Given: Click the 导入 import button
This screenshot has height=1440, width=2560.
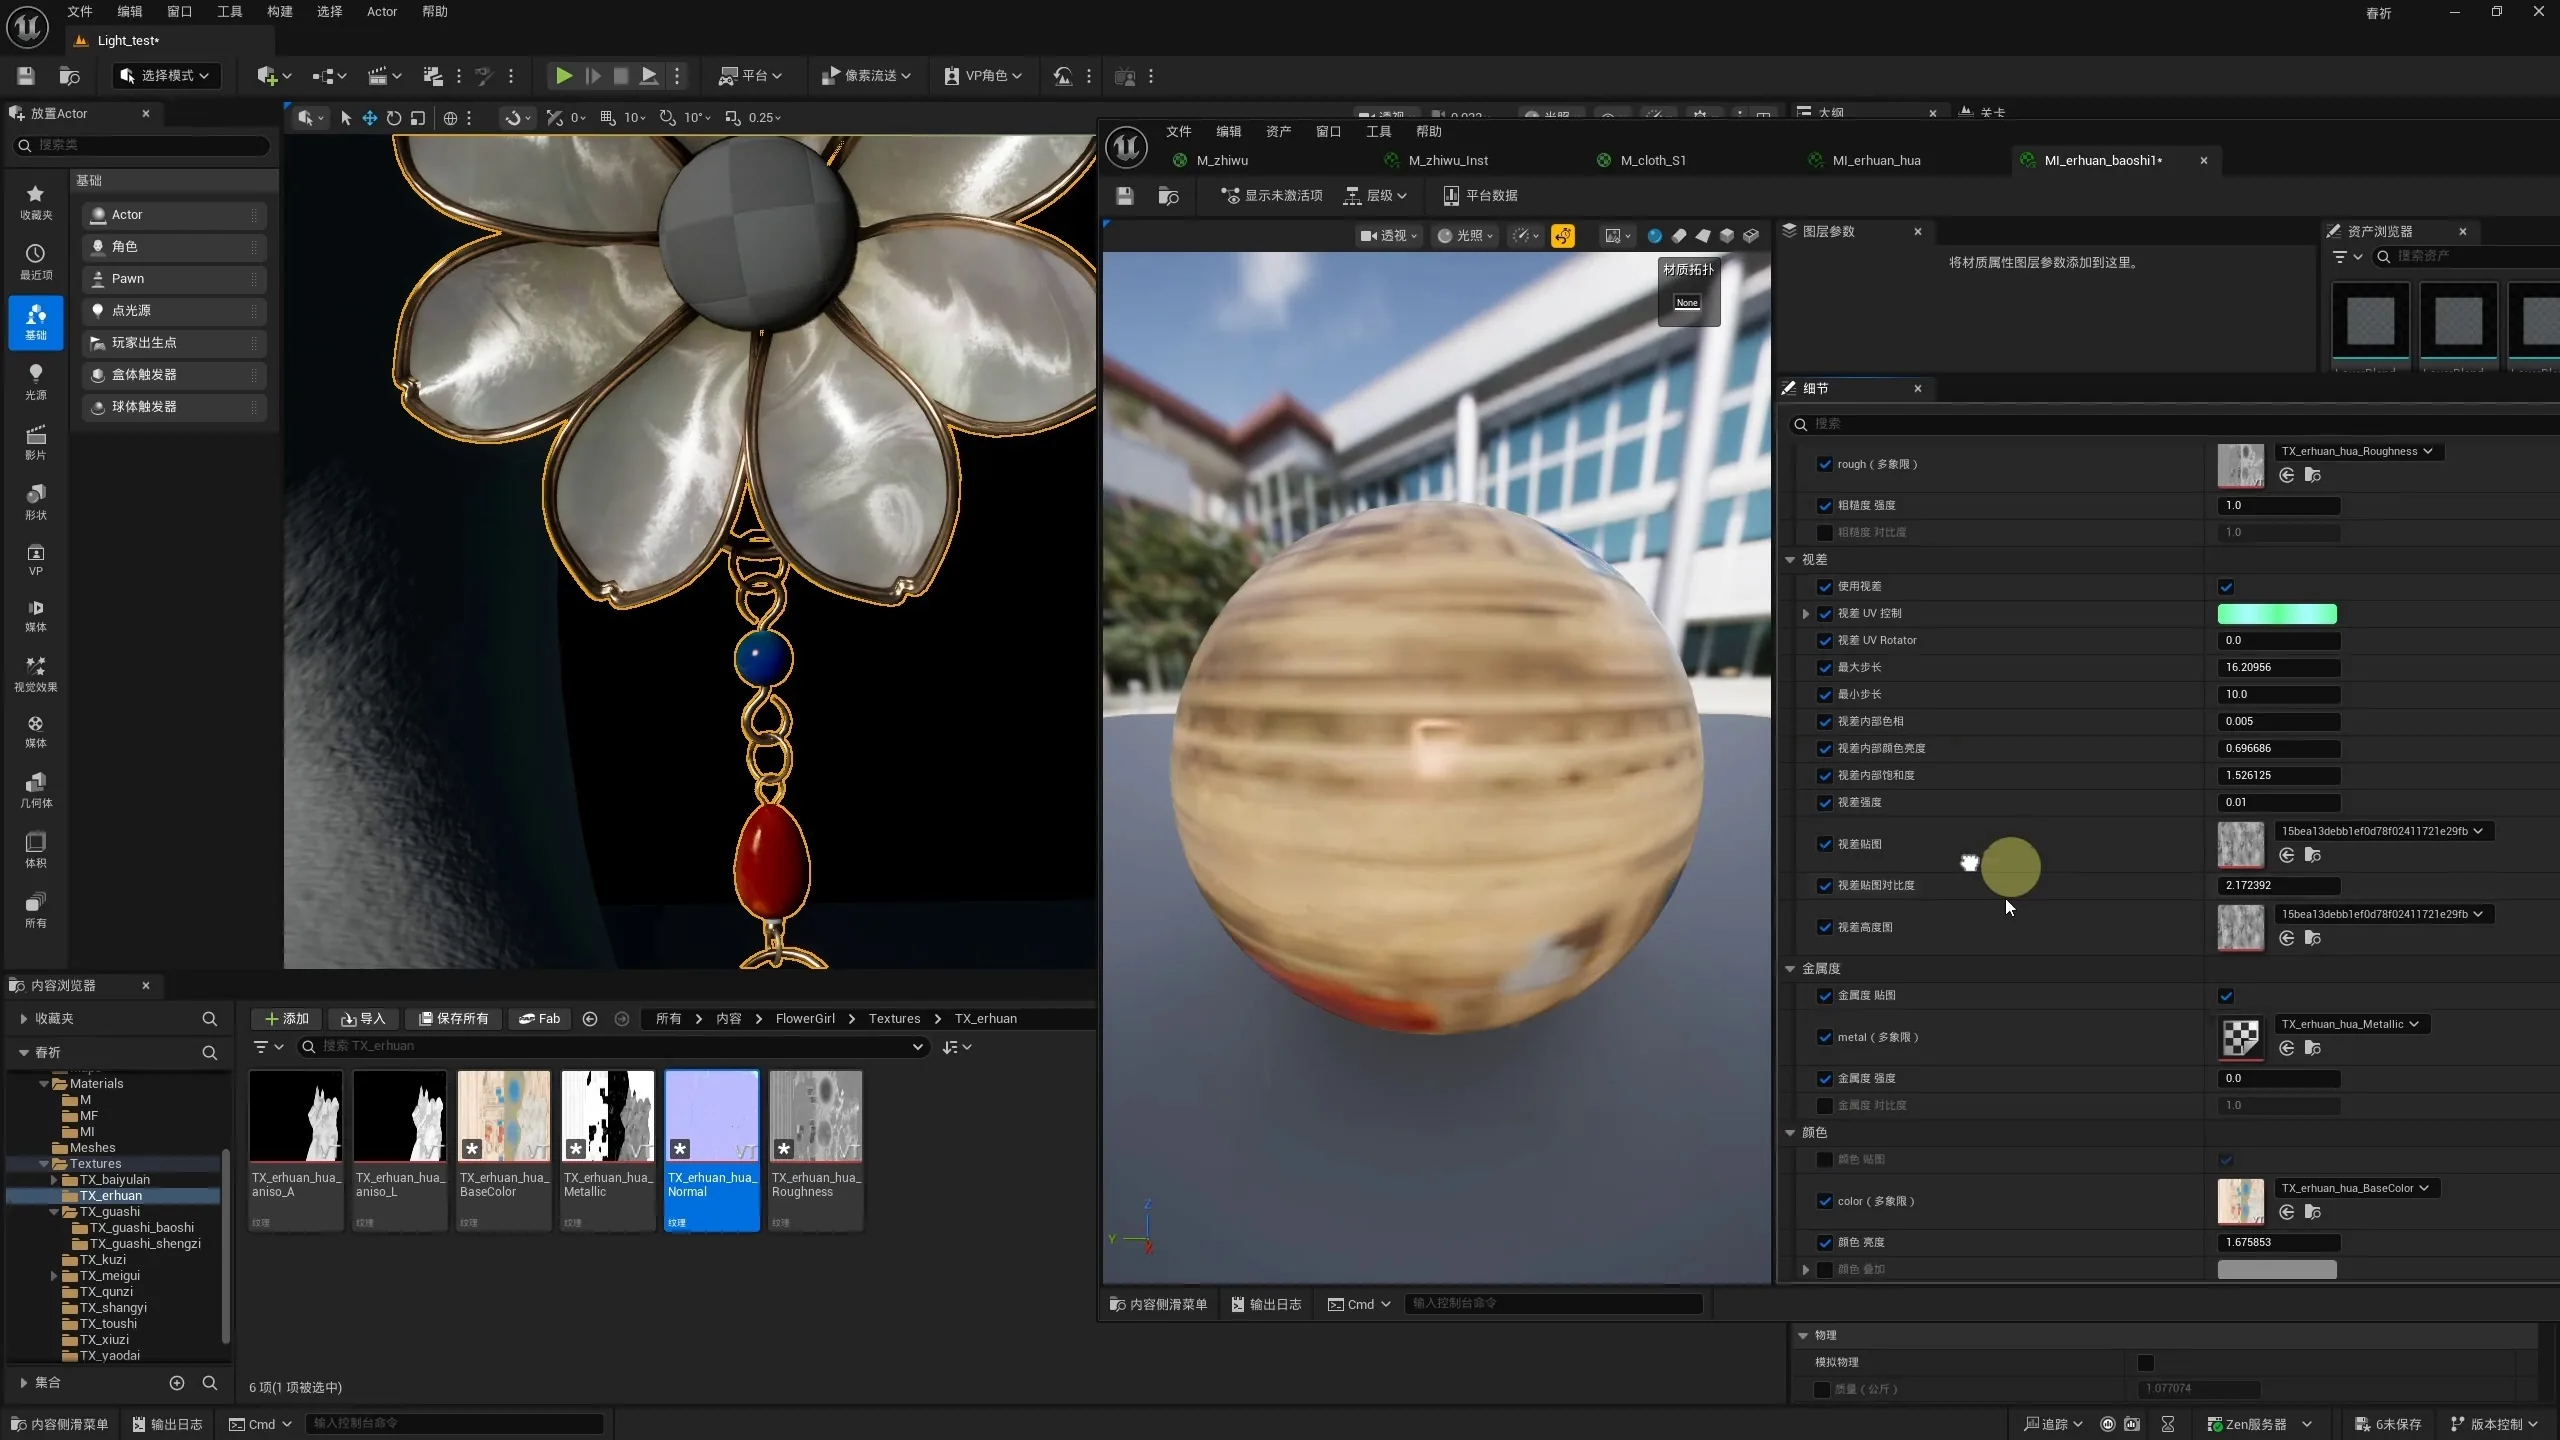Looking at the screenshot, I should point(363,1019).
